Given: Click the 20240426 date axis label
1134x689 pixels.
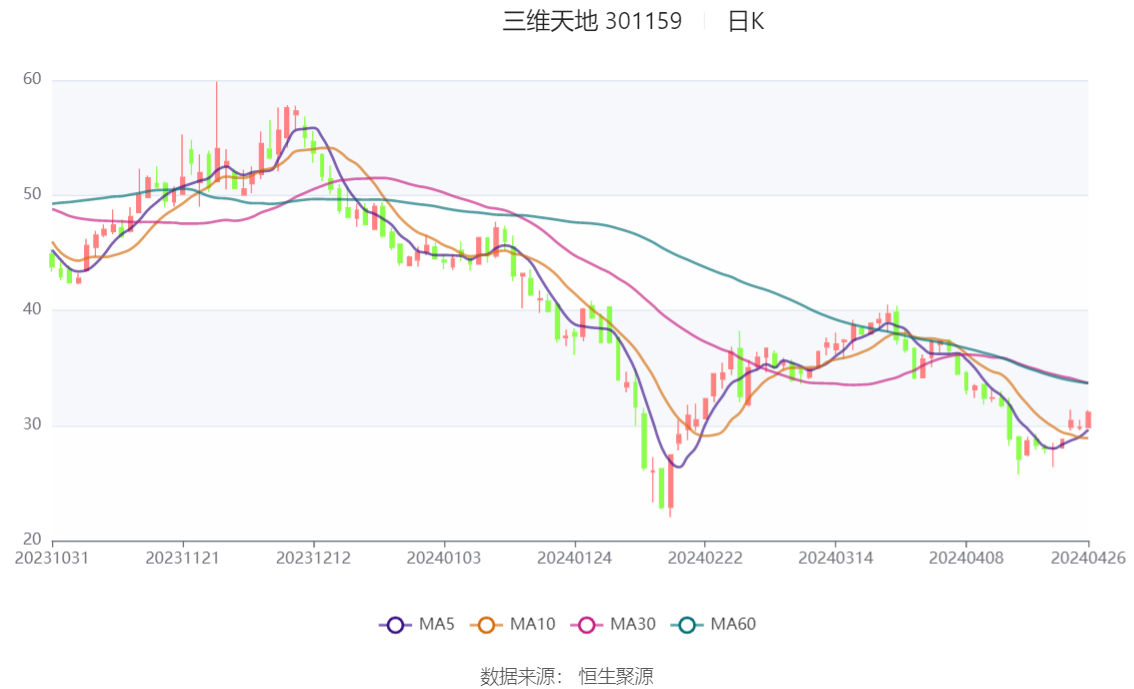Looking at the screenshot, I should 1087,558.
